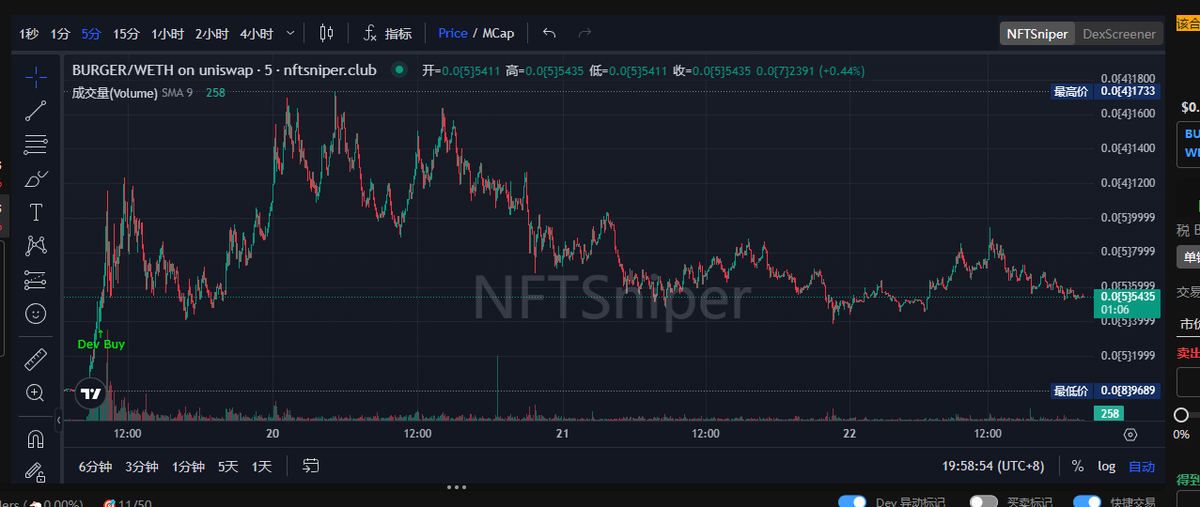Toggle the 买卖标记 switch

coord(984,502)
